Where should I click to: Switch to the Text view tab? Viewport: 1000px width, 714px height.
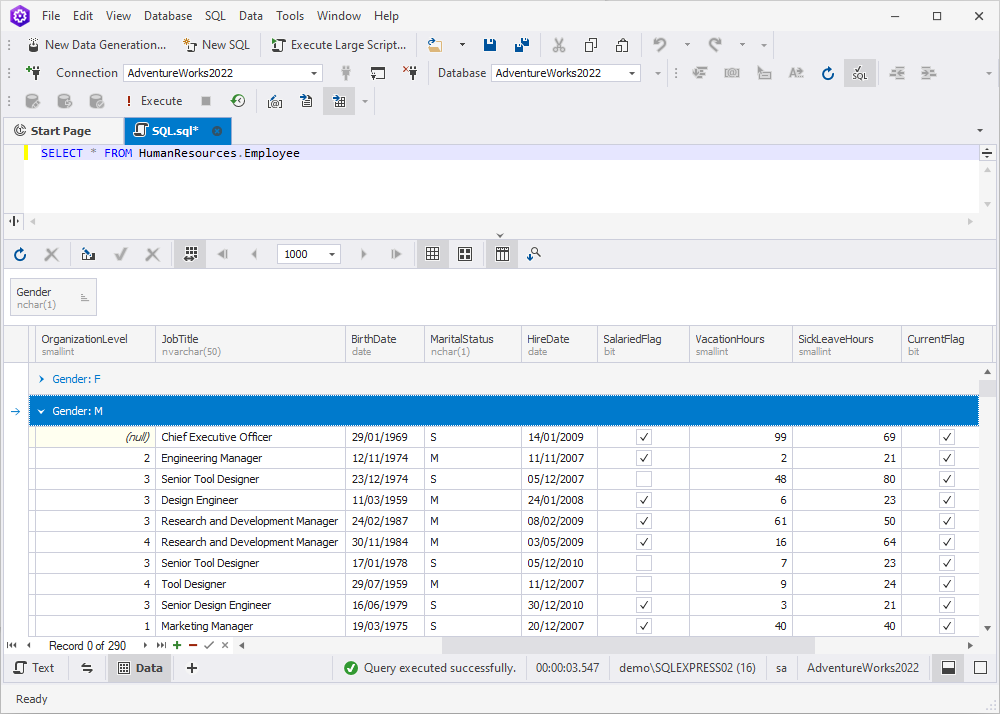34,667
